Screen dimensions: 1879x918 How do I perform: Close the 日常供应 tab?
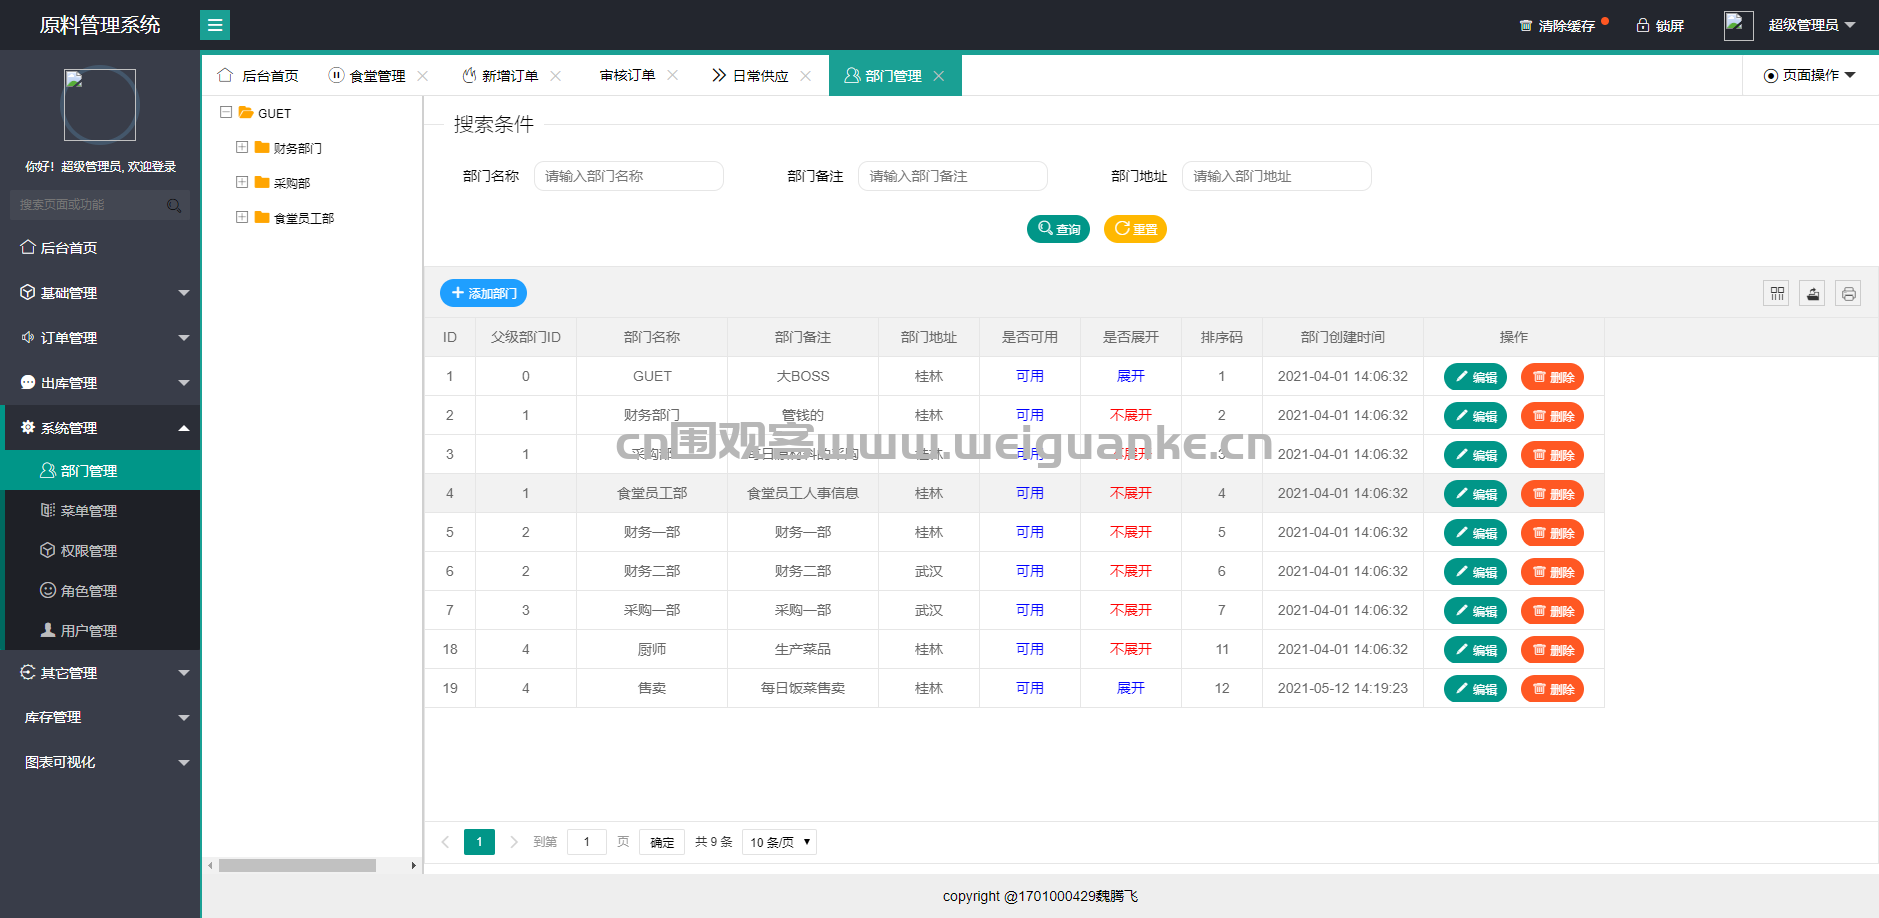coord(806,76)
